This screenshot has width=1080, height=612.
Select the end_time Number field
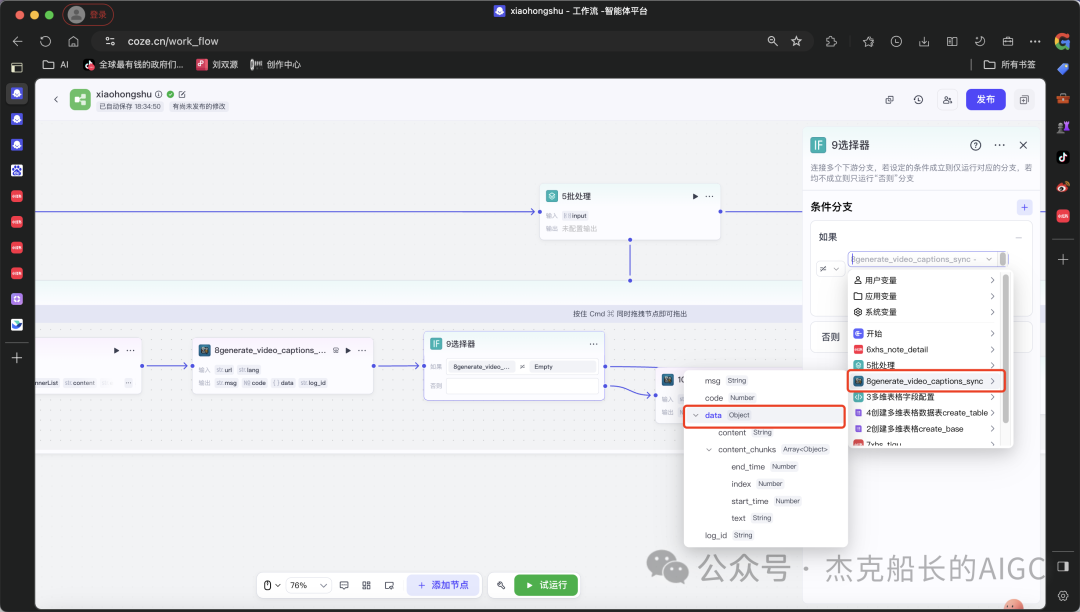pyautogui.click(x=765, y=467)
